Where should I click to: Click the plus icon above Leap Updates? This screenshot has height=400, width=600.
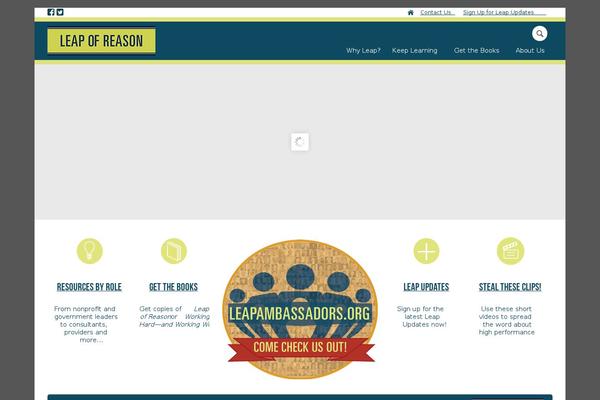[x=426, y=251]
